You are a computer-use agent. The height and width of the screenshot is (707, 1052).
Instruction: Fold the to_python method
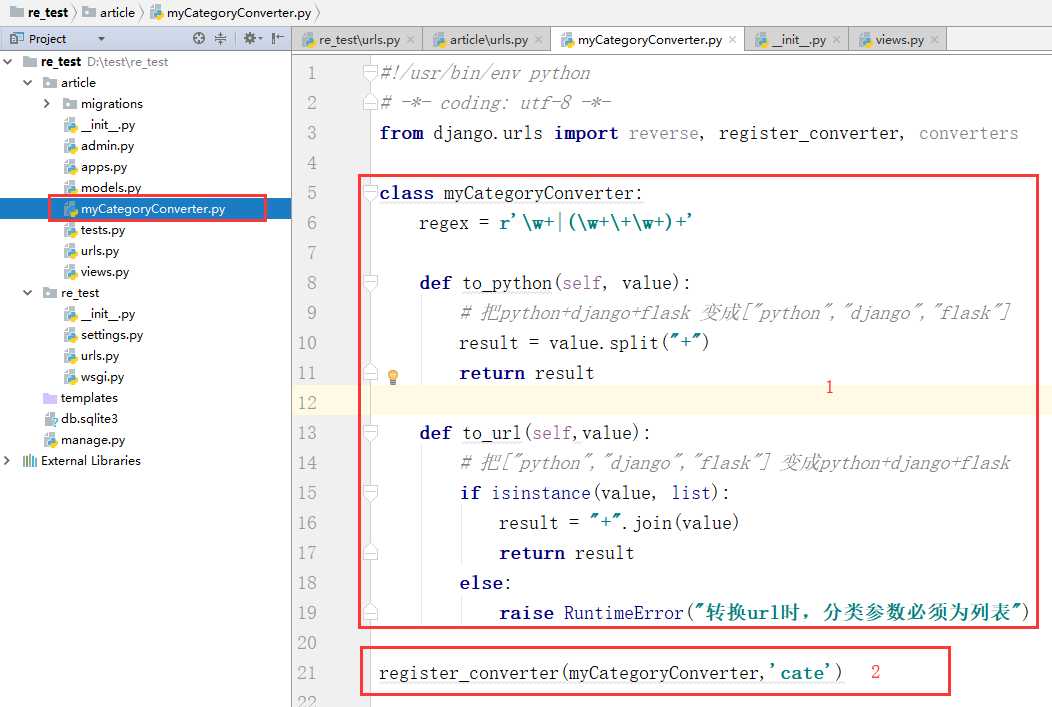pos(370,282)
